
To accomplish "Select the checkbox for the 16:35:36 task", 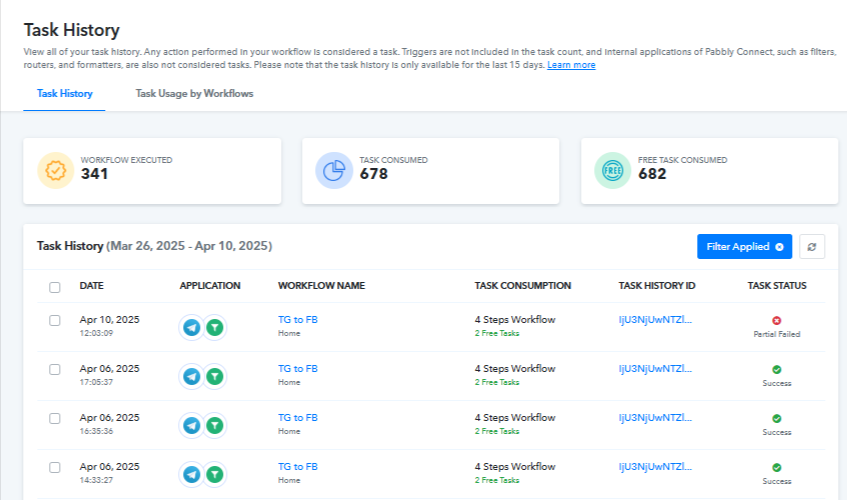I will click(x=55, y=418).
